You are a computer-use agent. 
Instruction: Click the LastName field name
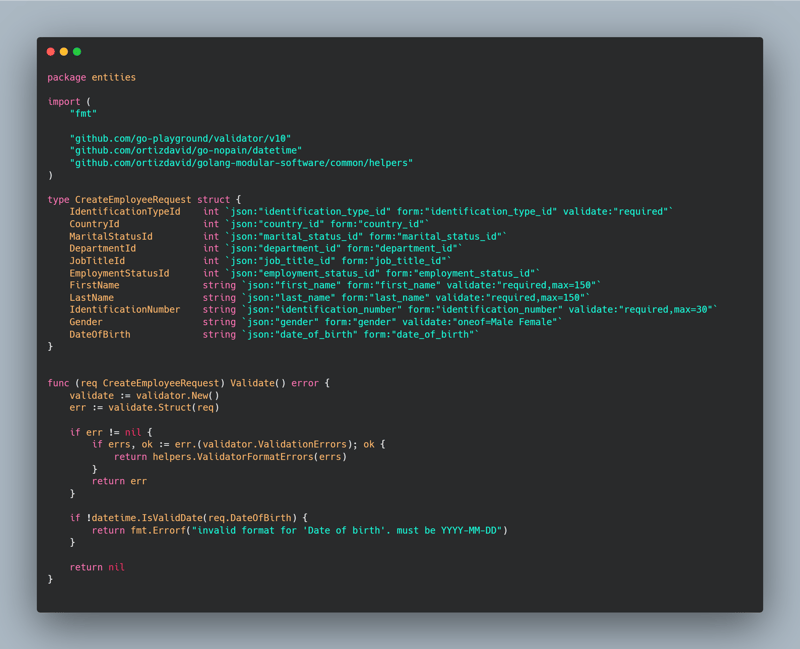pos(91,297)
